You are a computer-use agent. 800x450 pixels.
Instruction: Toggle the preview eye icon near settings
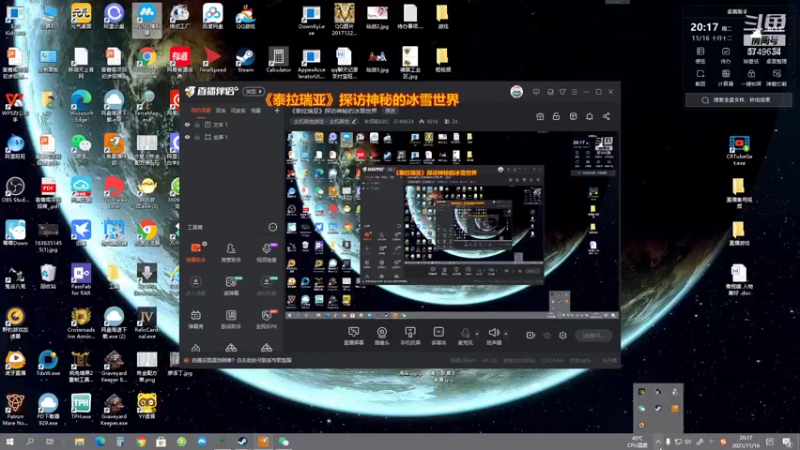tap(547, 335)
